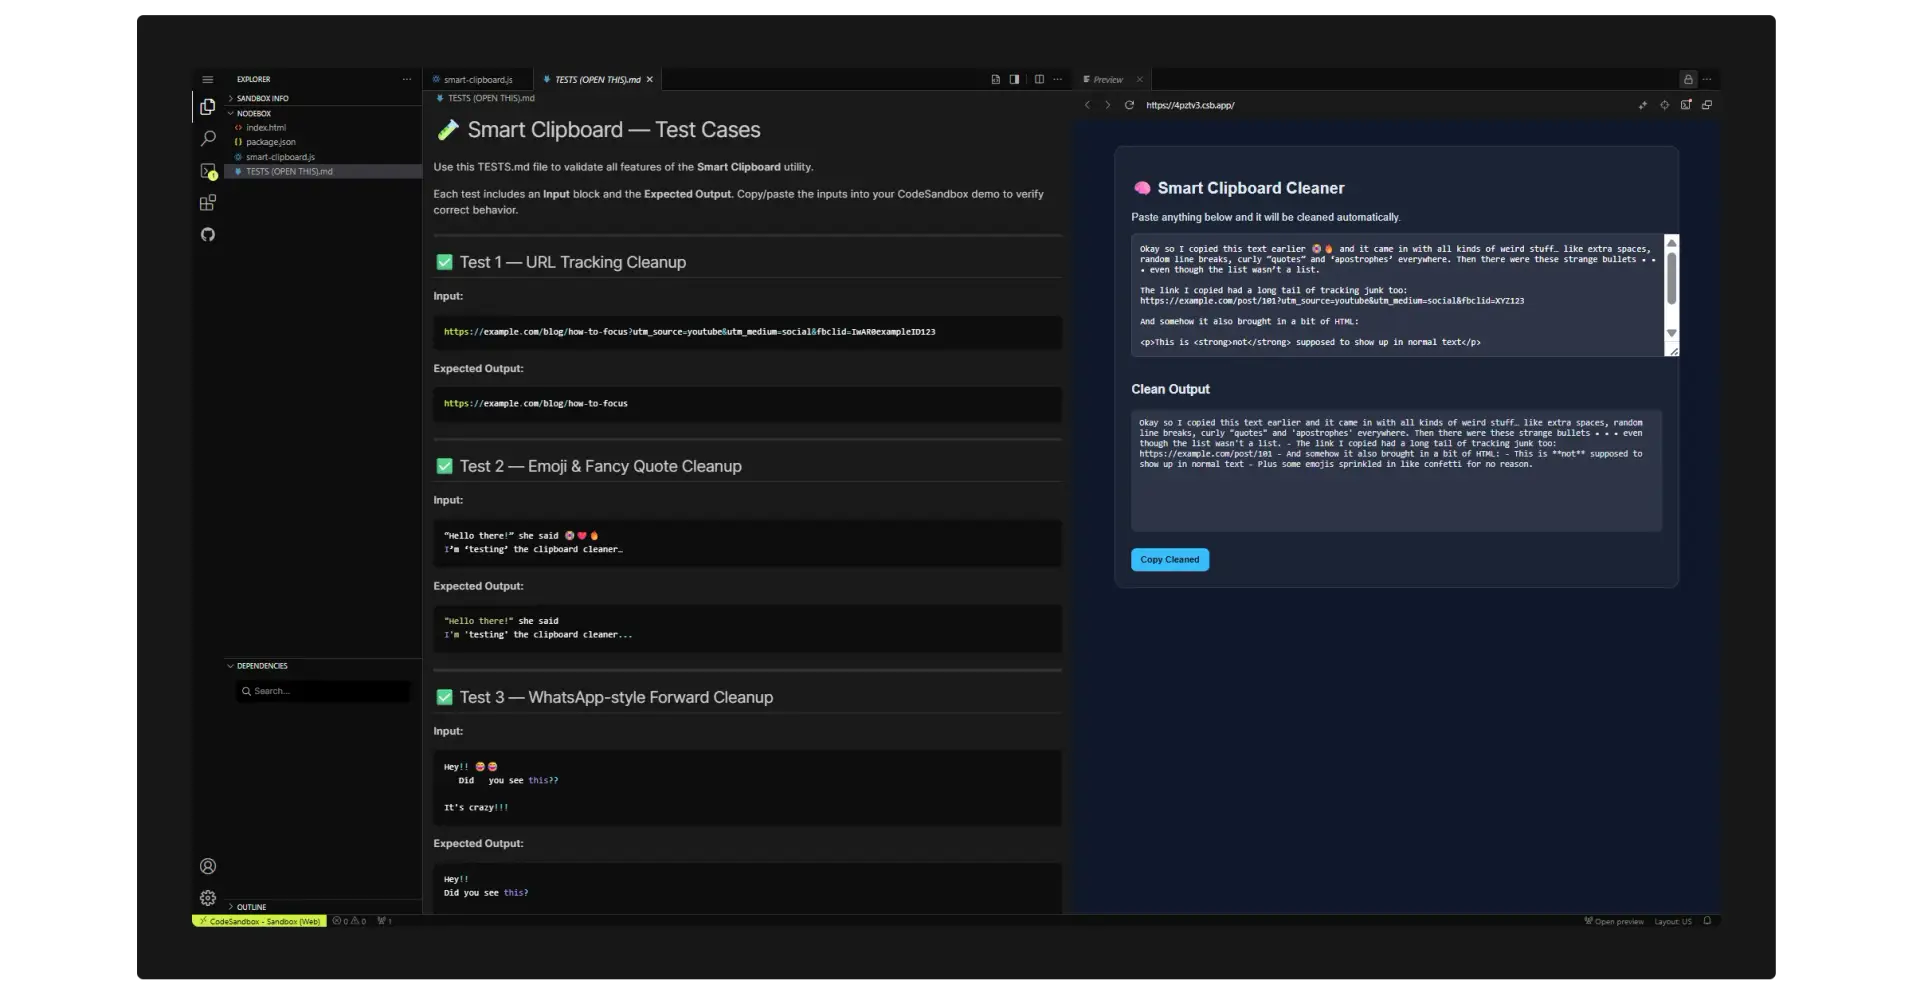Open preview in new window icon
The height and width of the screenshot is (1008, 1920).
pyautogui.click(x=1707, y=105)
